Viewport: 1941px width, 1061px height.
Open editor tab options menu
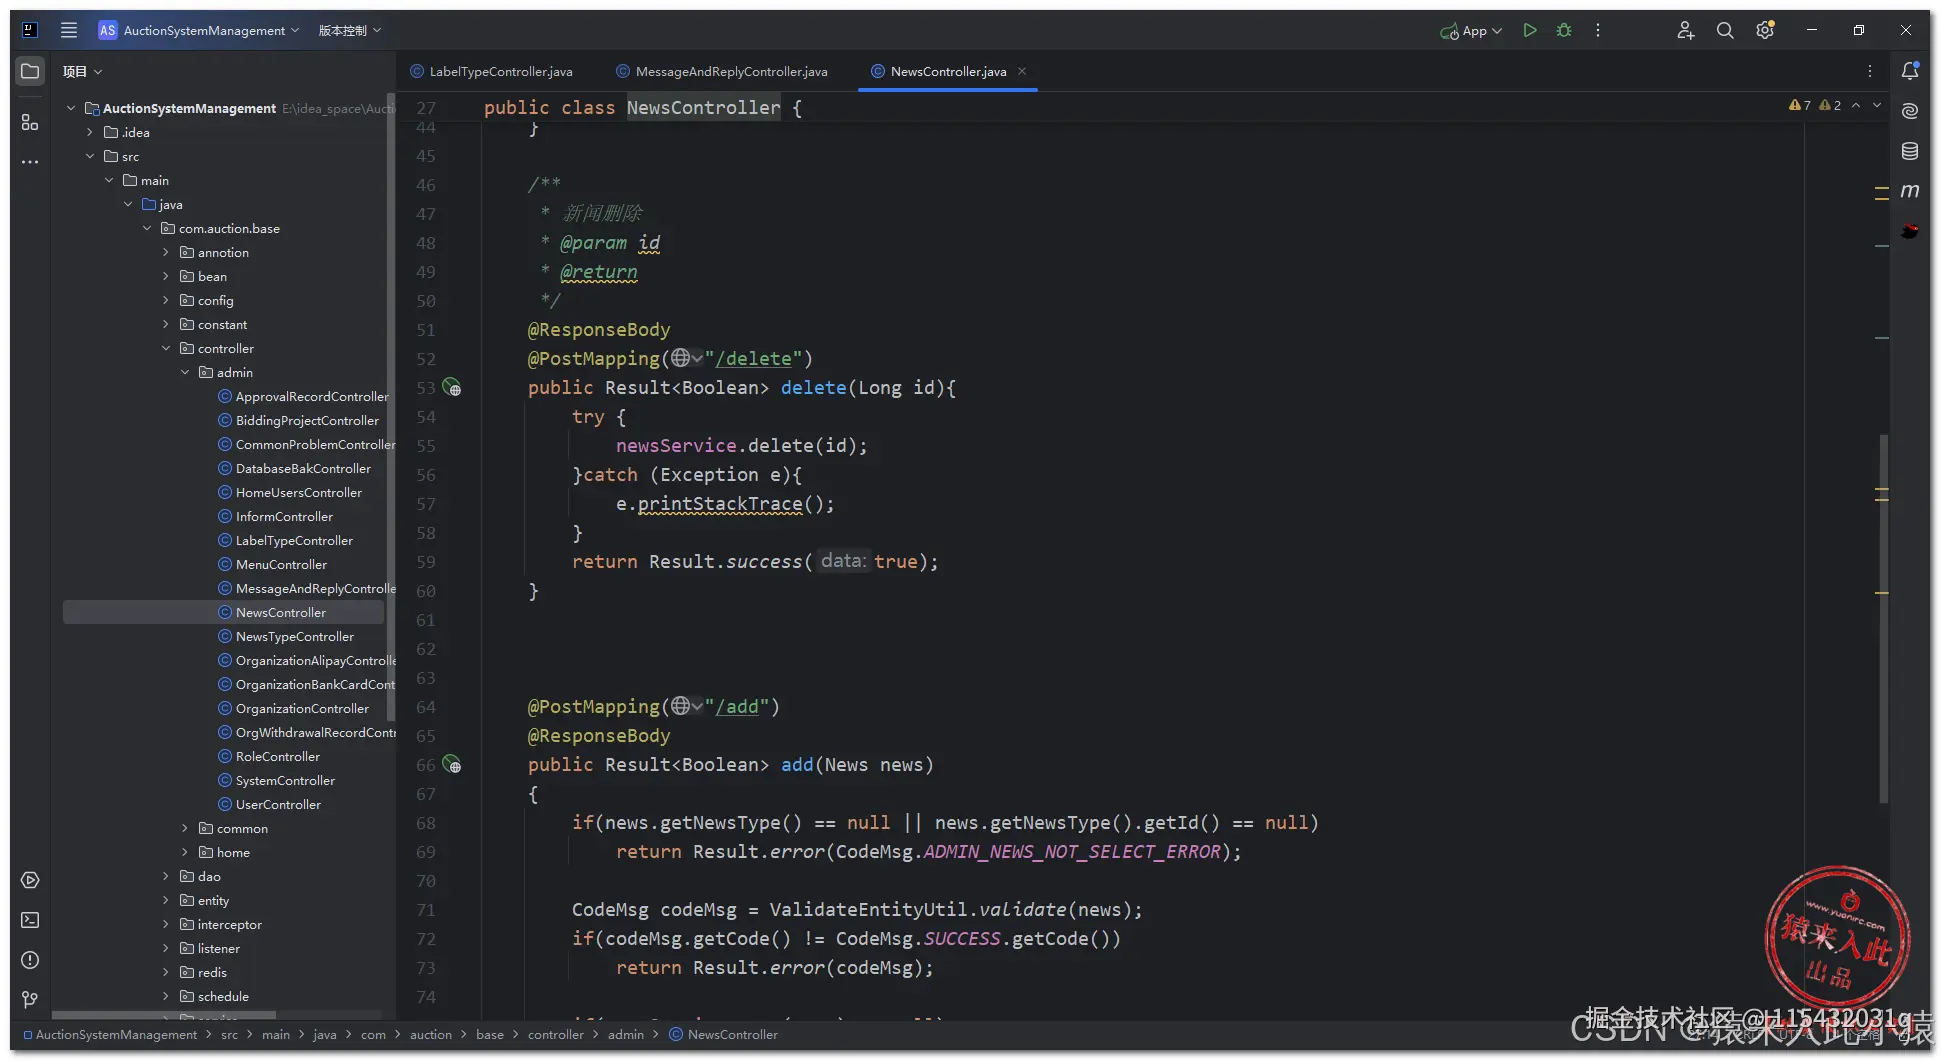(1870, 71)
